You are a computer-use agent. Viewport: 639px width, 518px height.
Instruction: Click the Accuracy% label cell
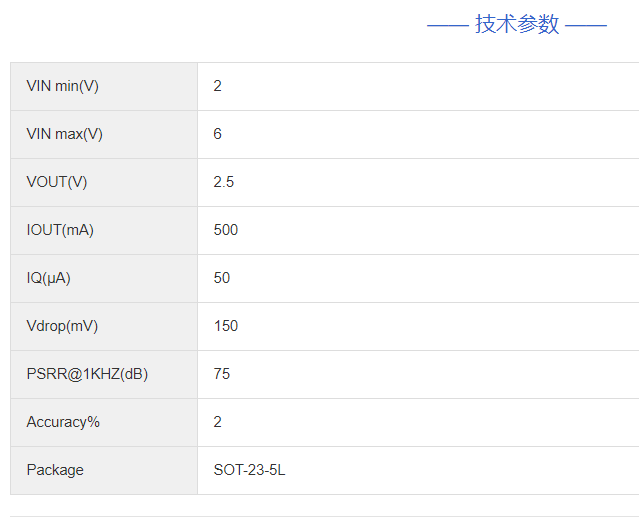click(63, 422)
